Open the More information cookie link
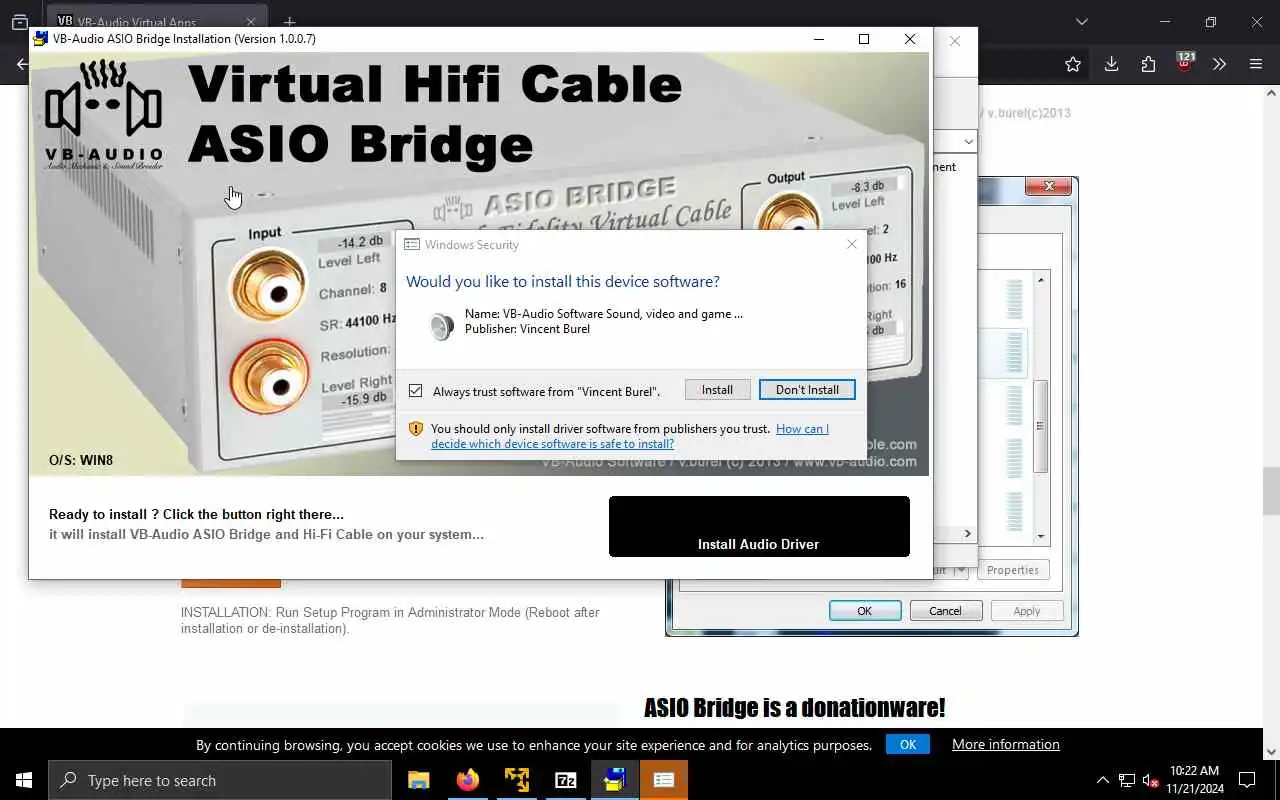The image size is (1280, 800). pyautogui.click(x=1005, y=744)
